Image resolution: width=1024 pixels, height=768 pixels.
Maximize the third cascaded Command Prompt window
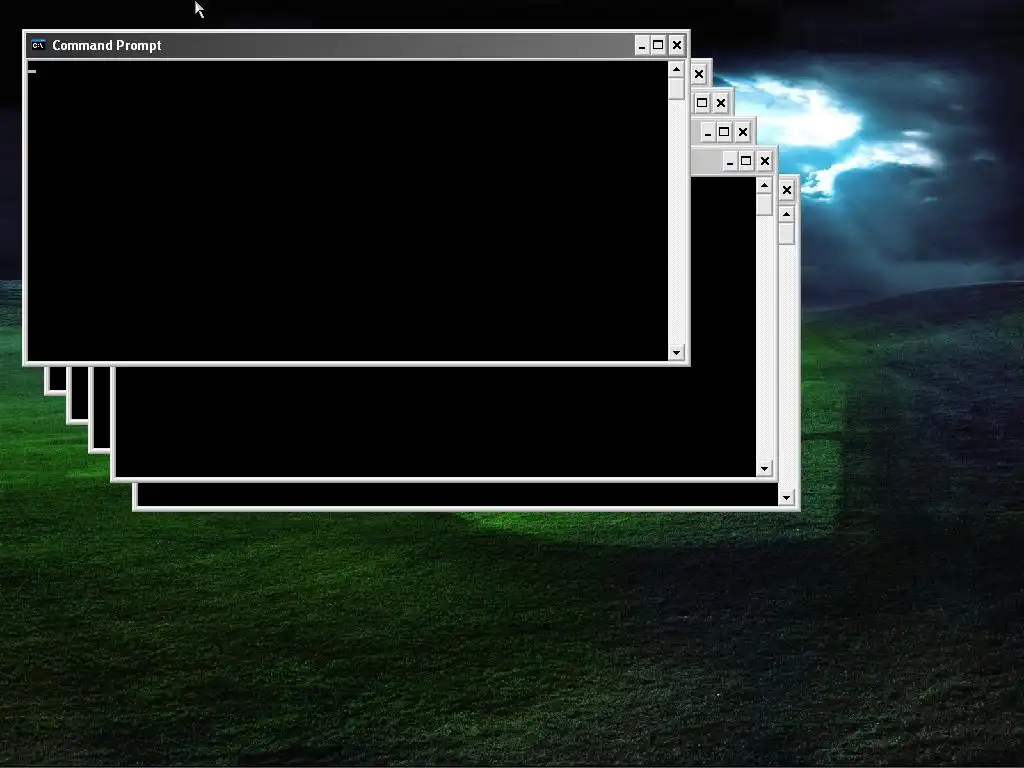pyautogui.click(x=702, y=103)
